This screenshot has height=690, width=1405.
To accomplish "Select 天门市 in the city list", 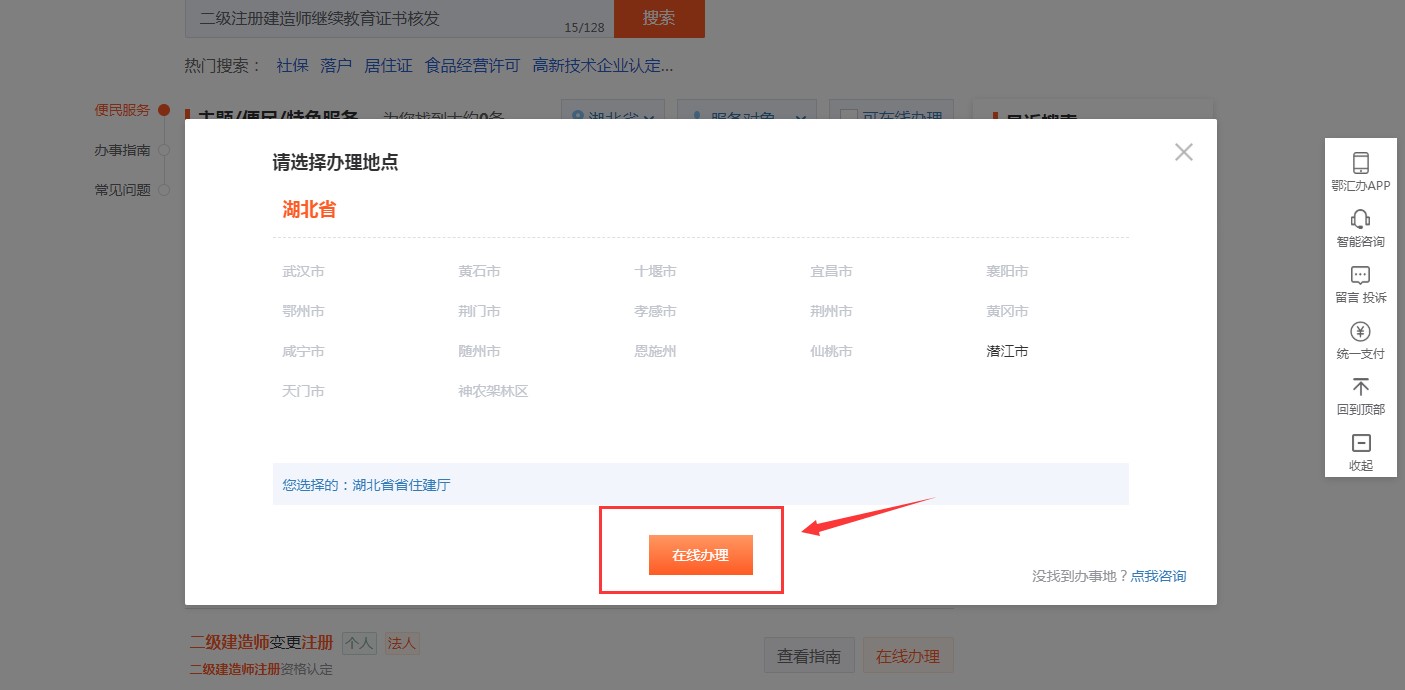I will 303,391.
